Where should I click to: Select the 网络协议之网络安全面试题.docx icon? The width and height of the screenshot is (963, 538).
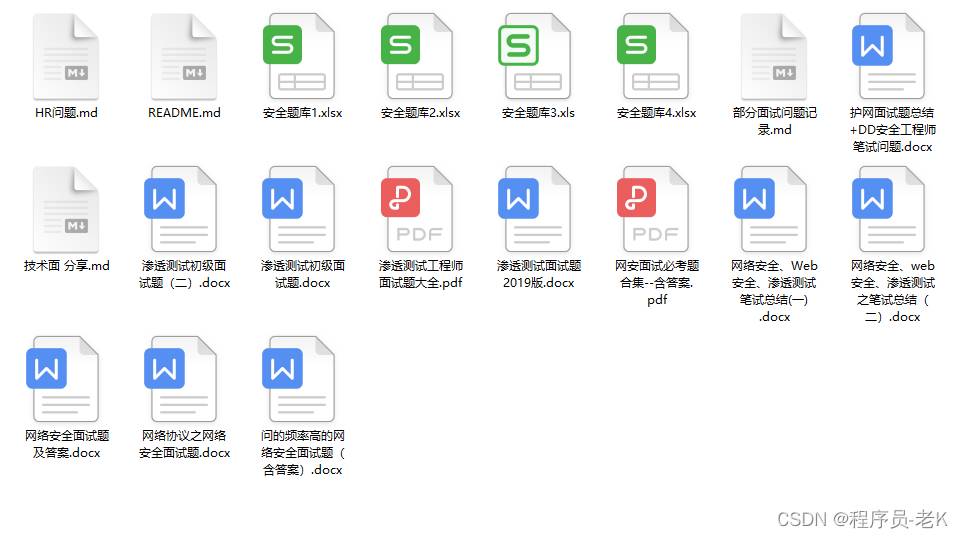tap(181, 380)
